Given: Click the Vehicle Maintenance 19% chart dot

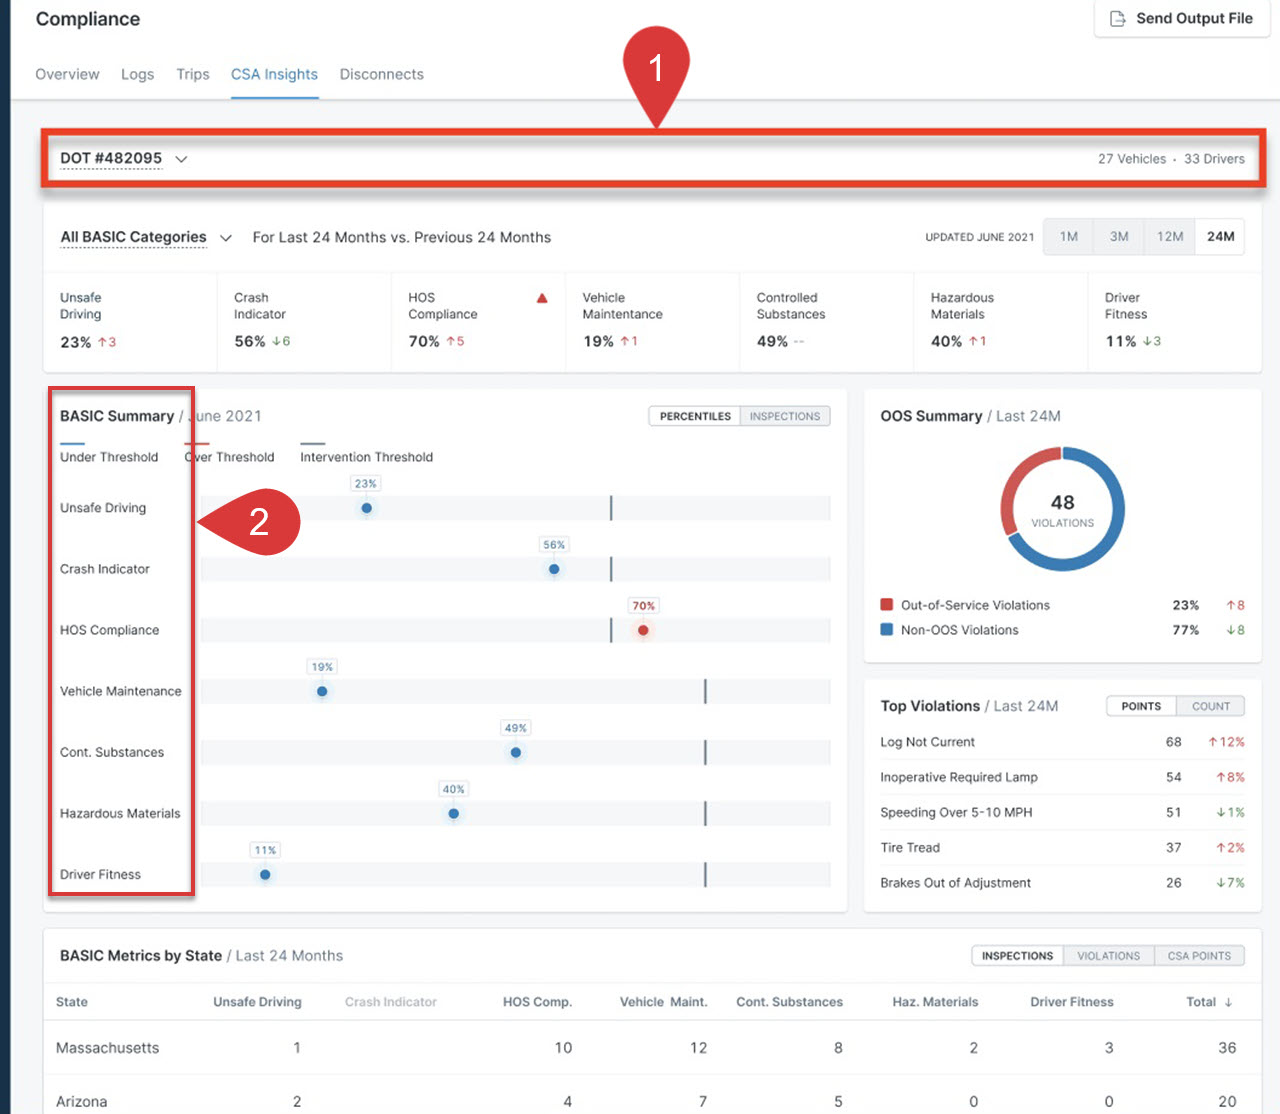Looking at the screenshot, I should [x=322, y=691].
